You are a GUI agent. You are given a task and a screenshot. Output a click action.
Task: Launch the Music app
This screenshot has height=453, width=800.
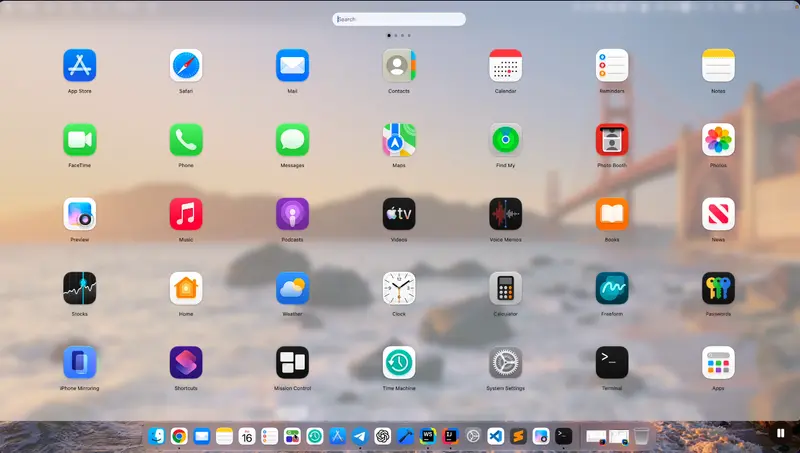186,214
